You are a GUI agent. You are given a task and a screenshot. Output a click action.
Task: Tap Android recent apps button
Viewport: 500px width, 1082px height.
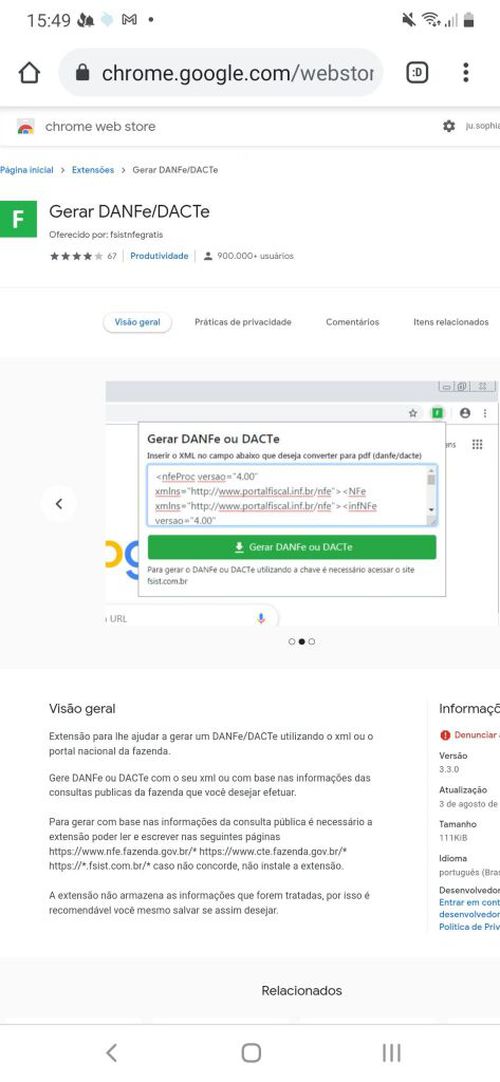coord(391,1052)
